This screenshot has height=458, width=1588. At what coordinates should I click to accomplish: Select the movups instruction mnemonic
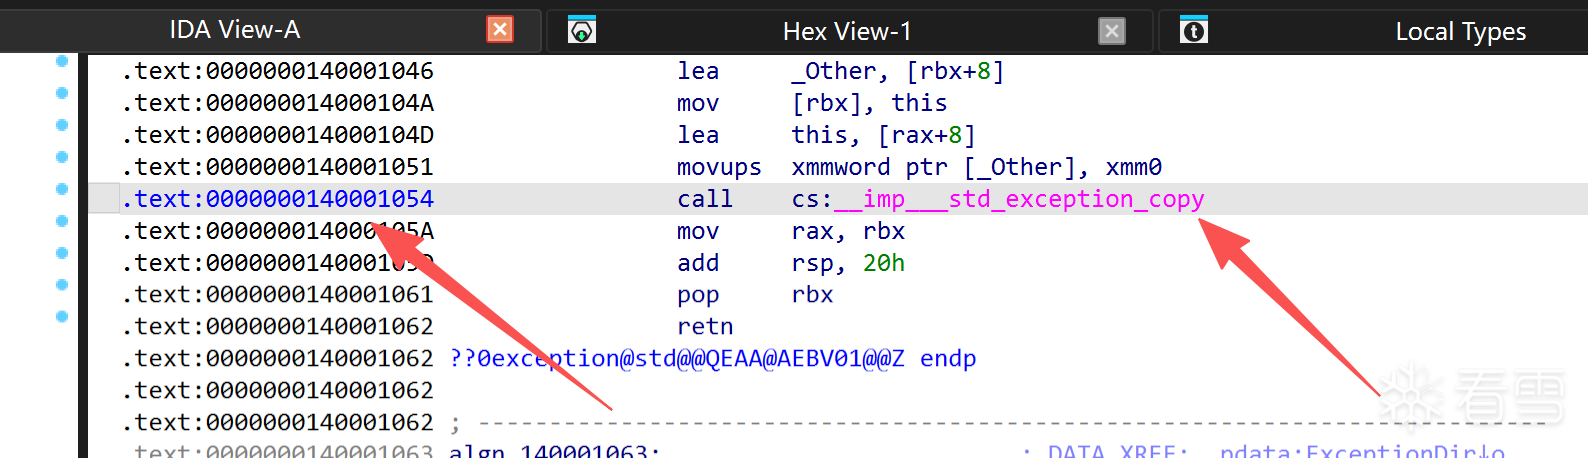pos(719,167)
